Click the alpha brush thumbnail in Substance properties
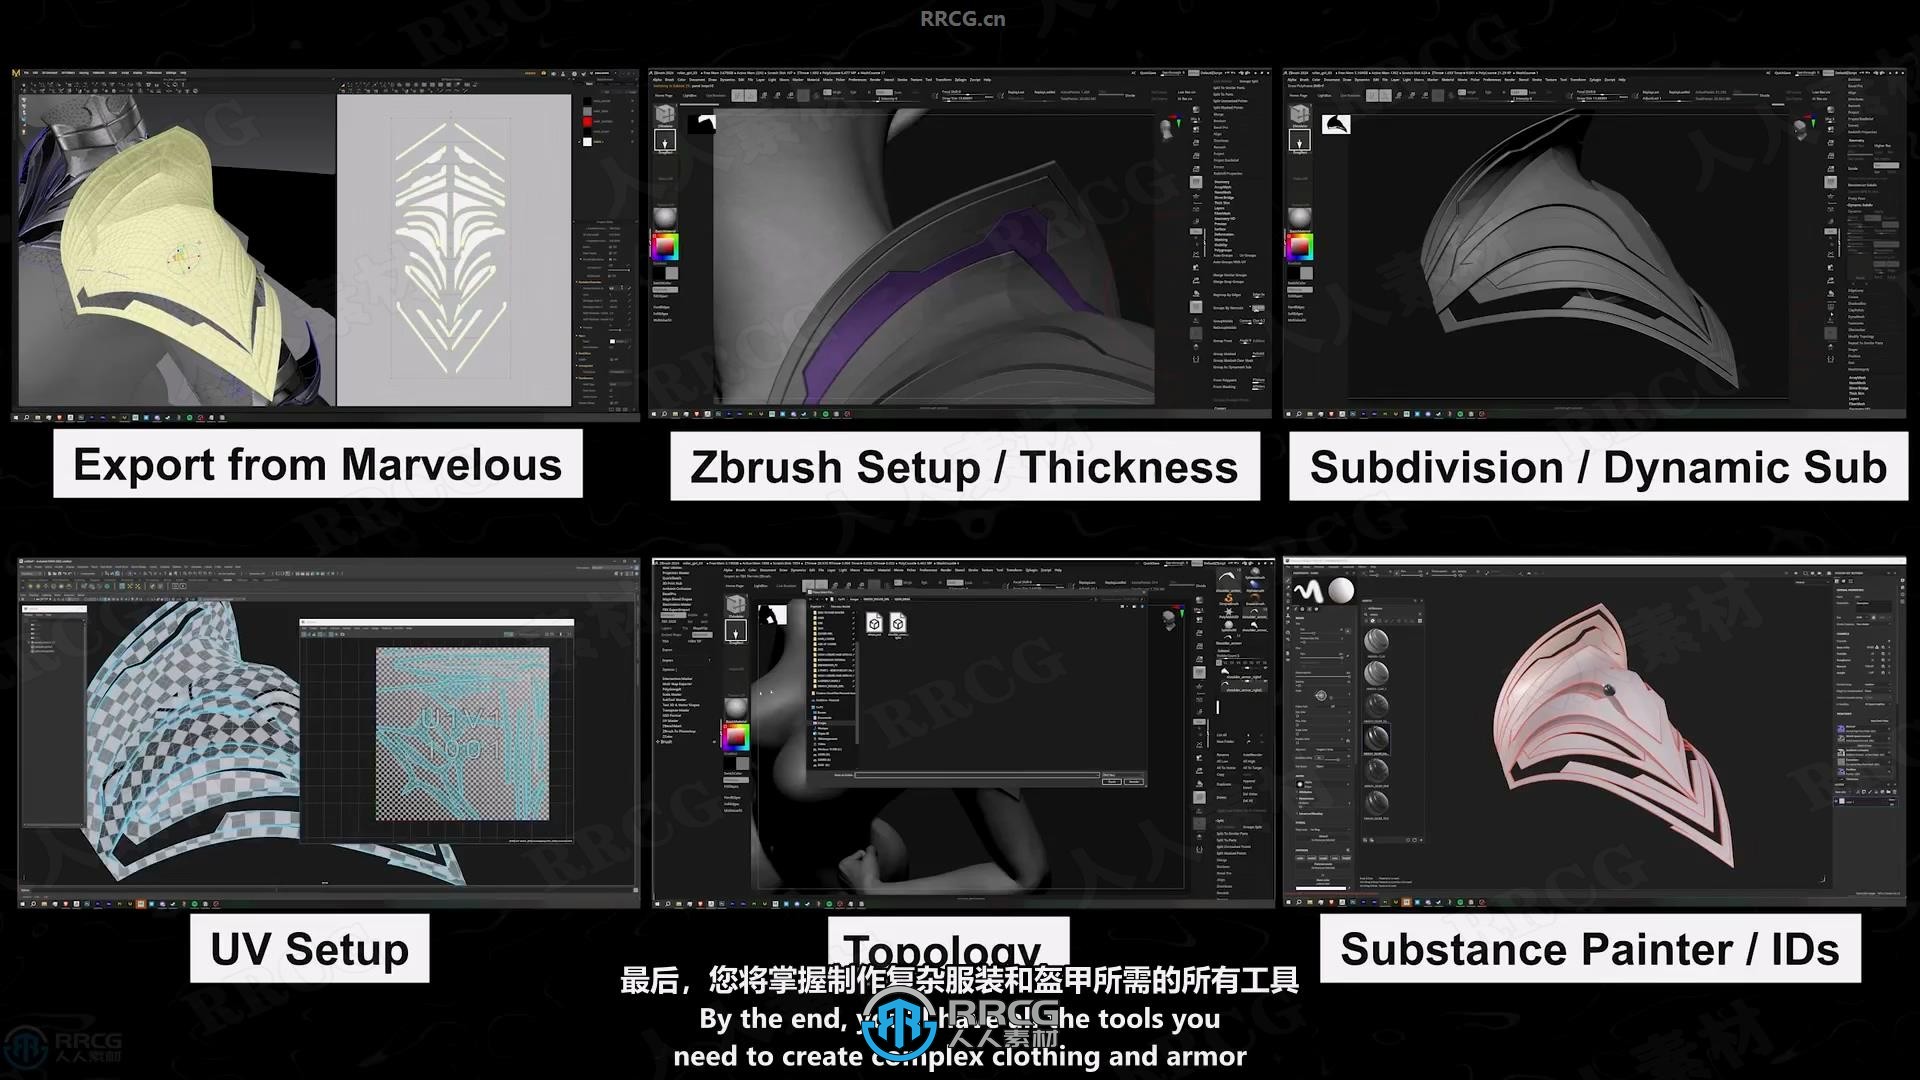 click(x=1300, y=784)
